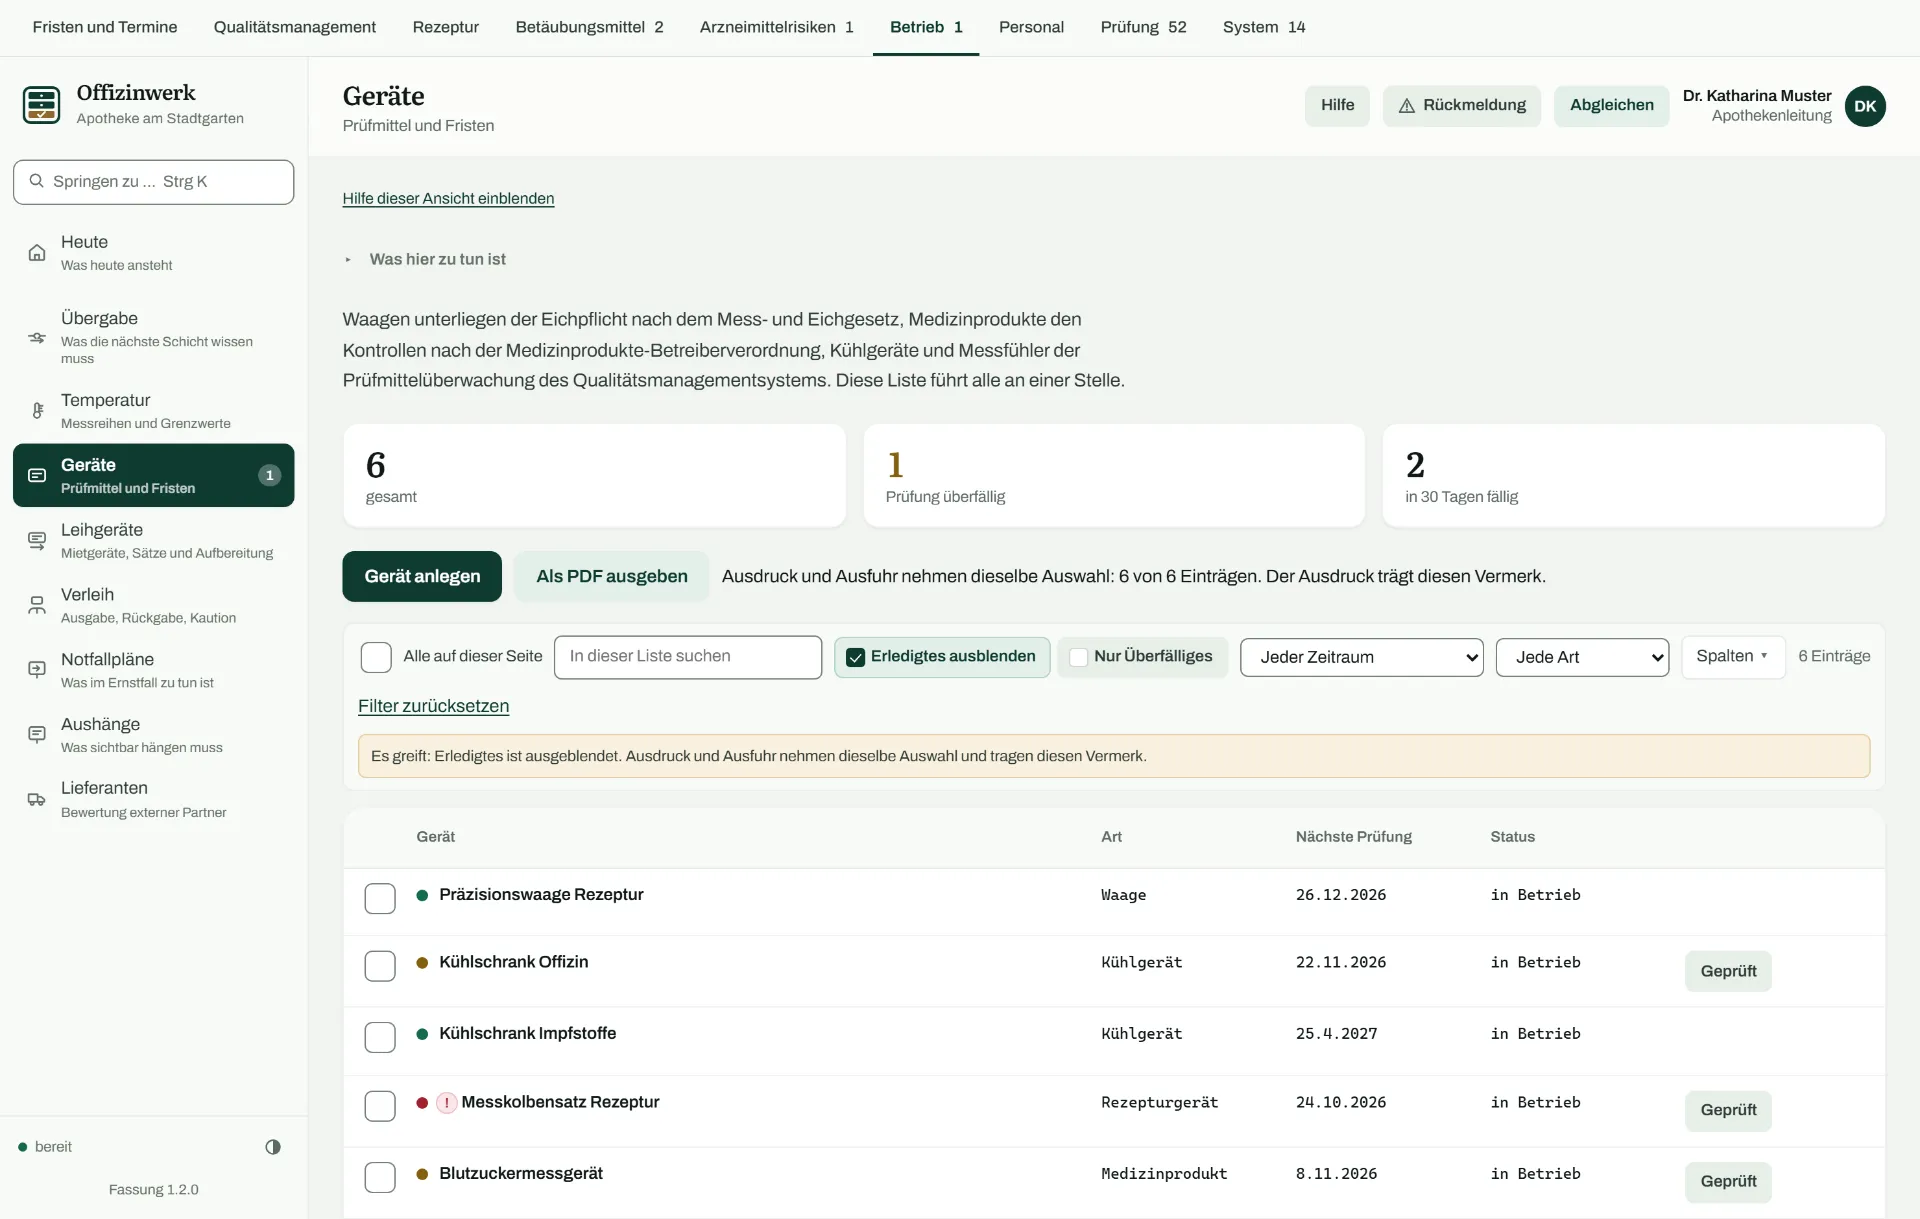
Task: Click the warning triangle in Rückmeldung button
Action: pyautogui.click(x=1406, y=106)
